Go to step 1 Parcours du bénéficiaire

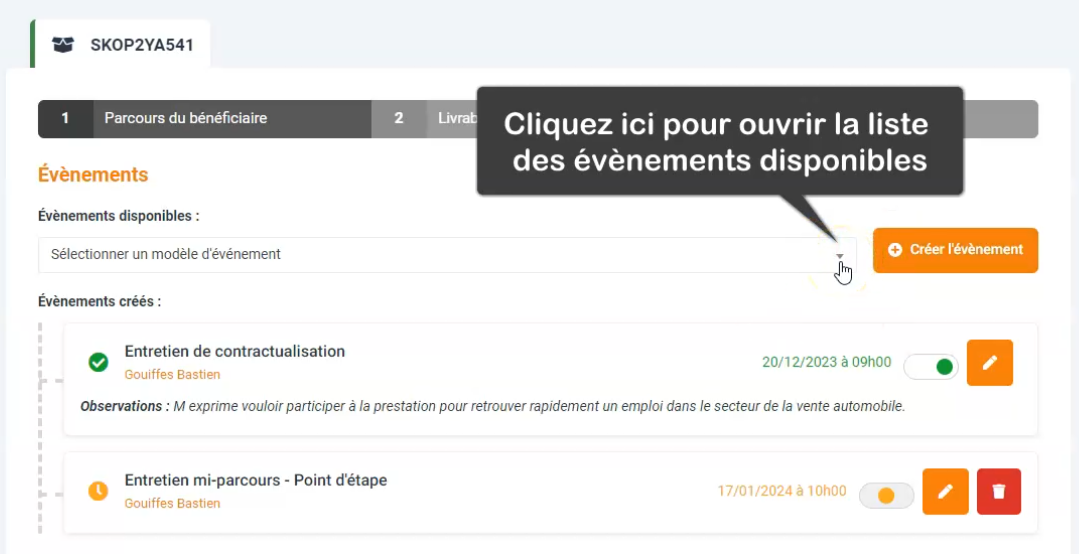[x=204, y=118]
